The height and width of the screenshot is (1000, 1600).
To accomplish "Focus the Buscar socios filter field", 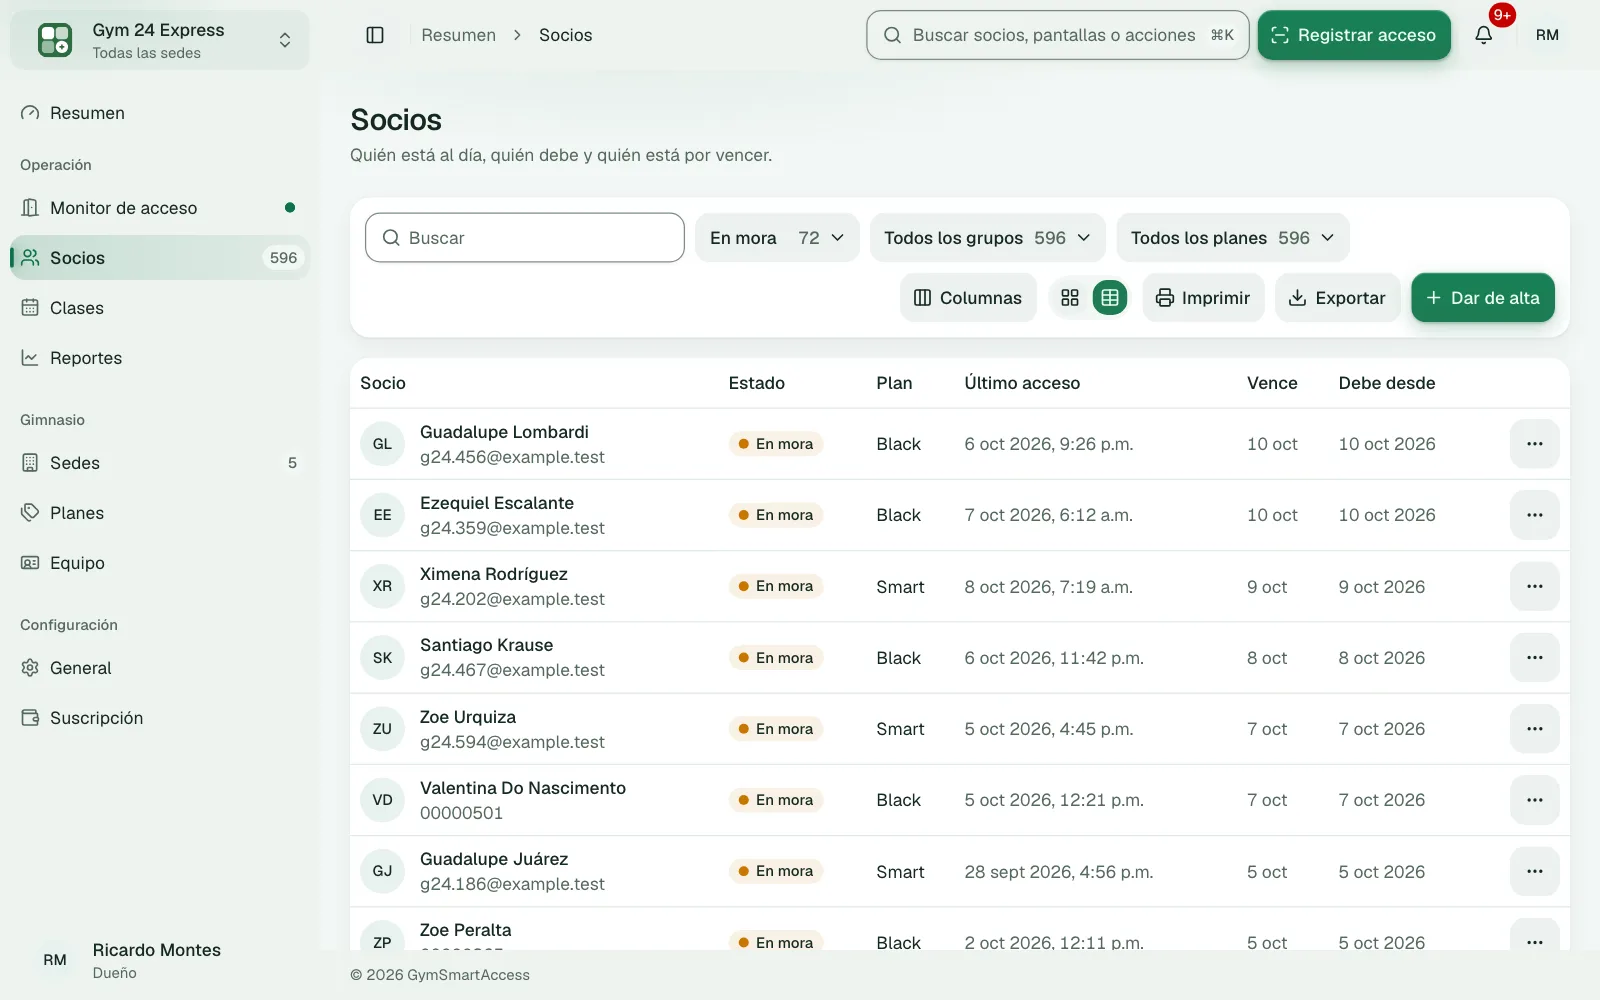I will point(525,238).
